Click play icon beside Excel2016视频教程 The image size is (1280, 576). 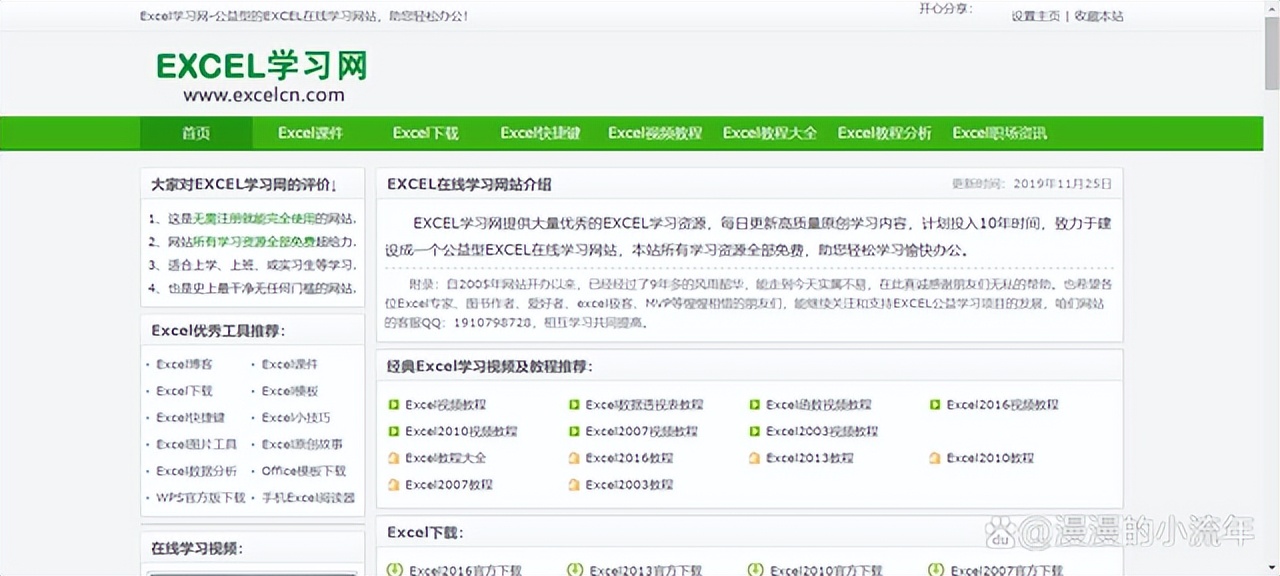point(935,405)
